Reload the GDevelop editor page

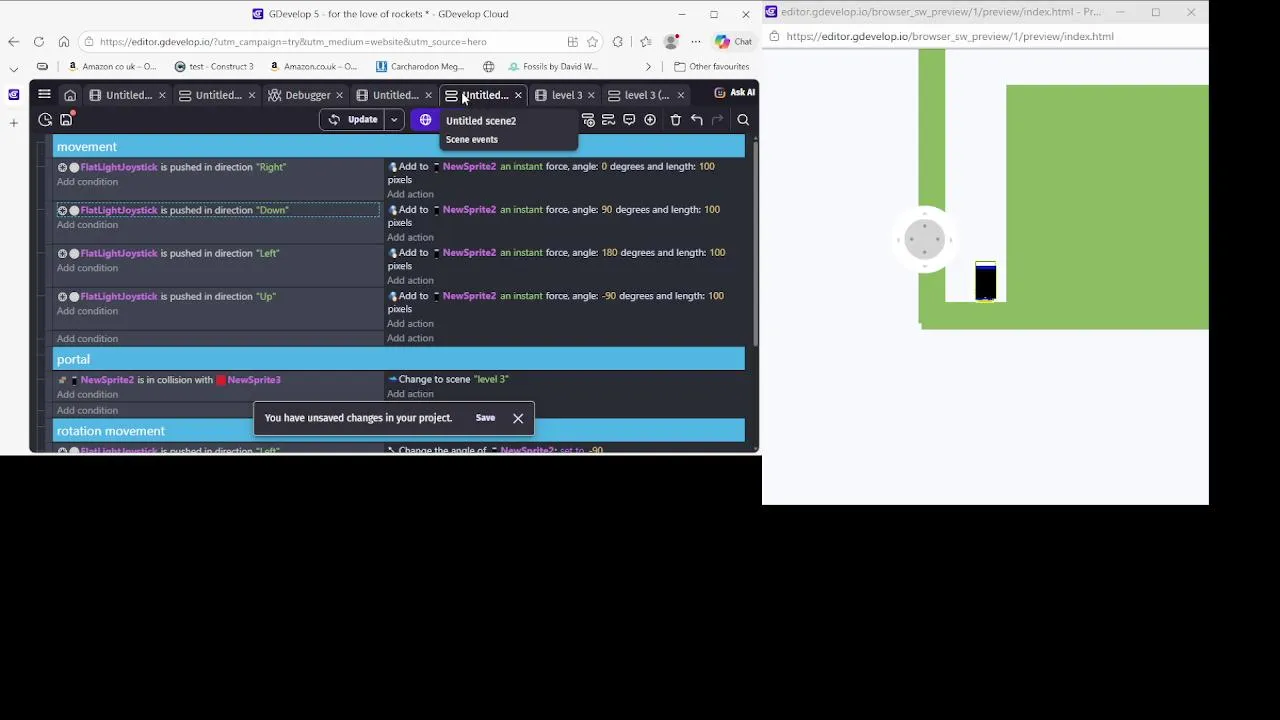[38, 42]
